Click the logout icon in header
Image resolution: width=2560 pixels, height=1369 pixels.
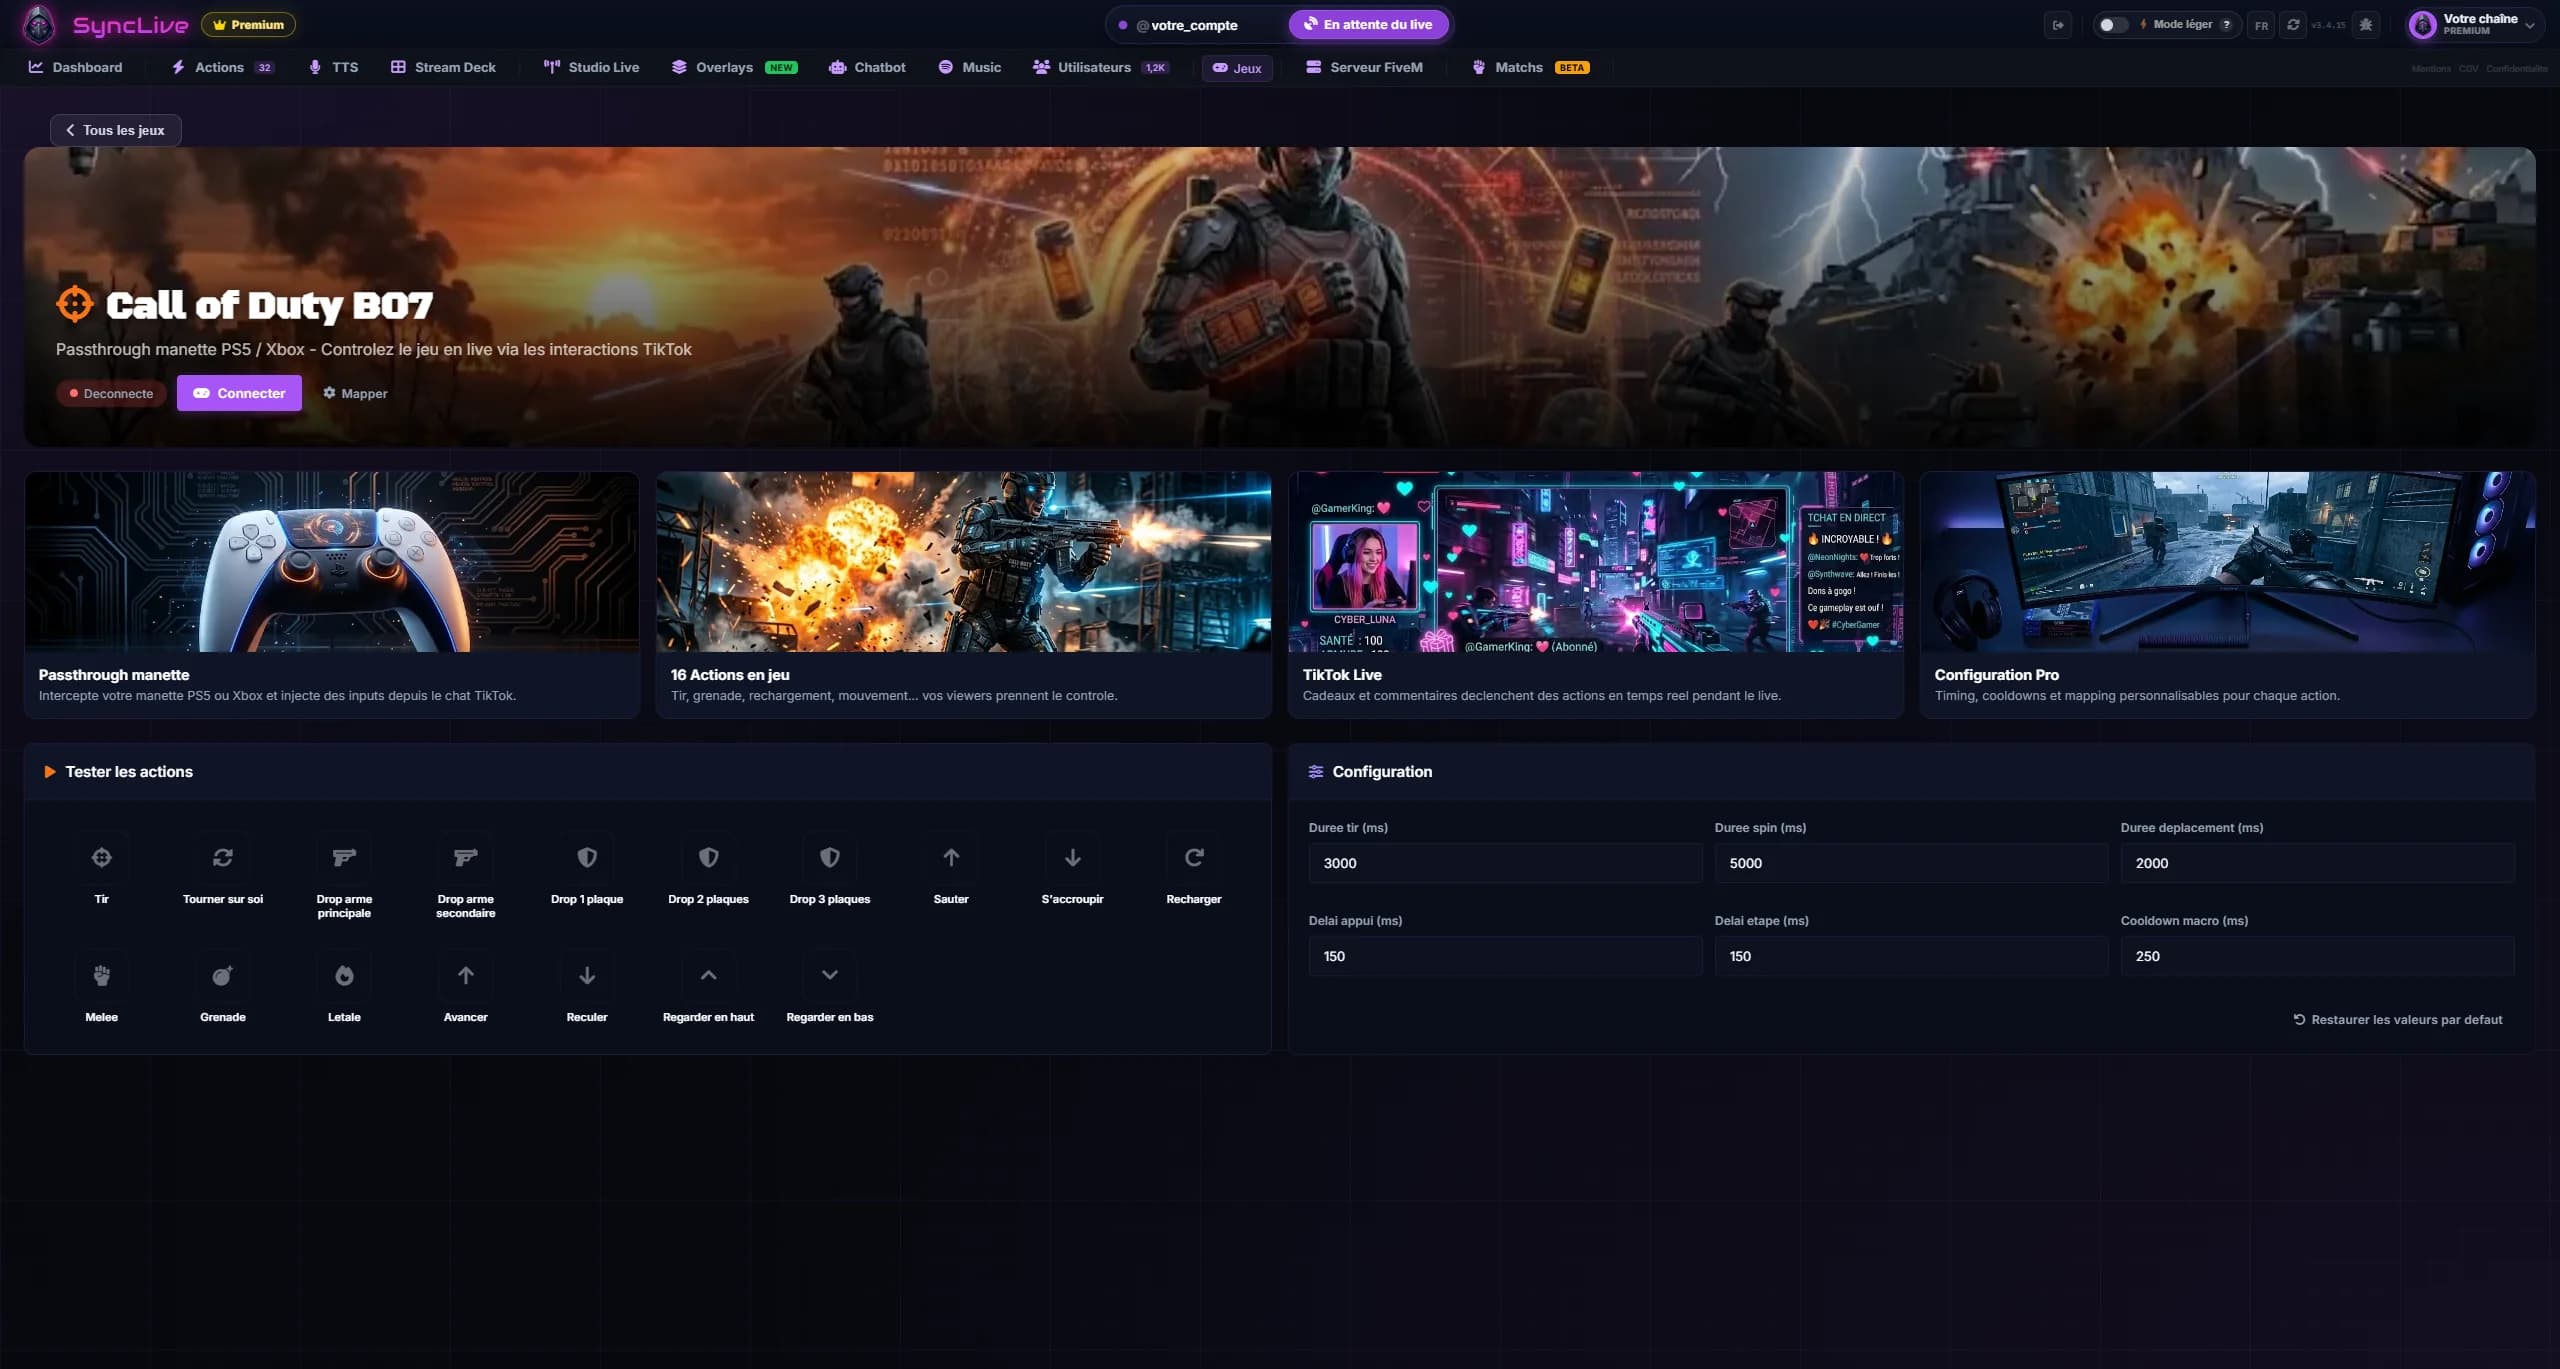(2058, 25)
